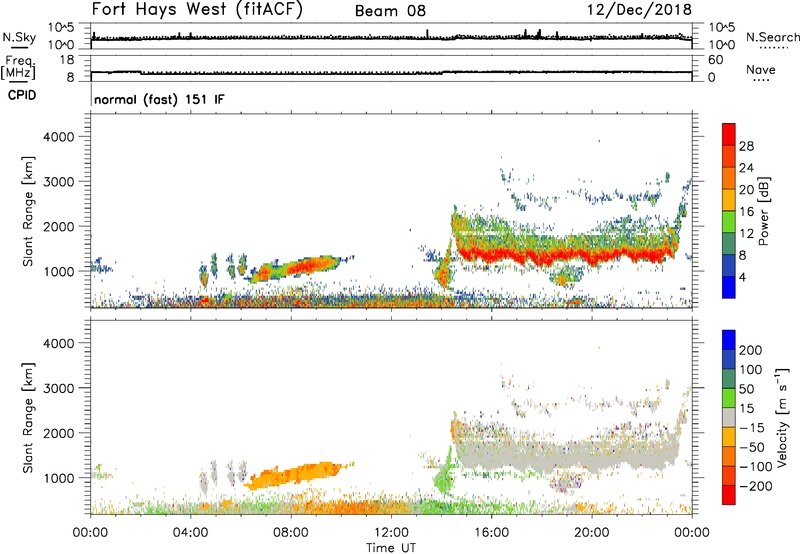
Task: Select the "normal (fast) 151 IF" mode text
Action: pos(159,99)
